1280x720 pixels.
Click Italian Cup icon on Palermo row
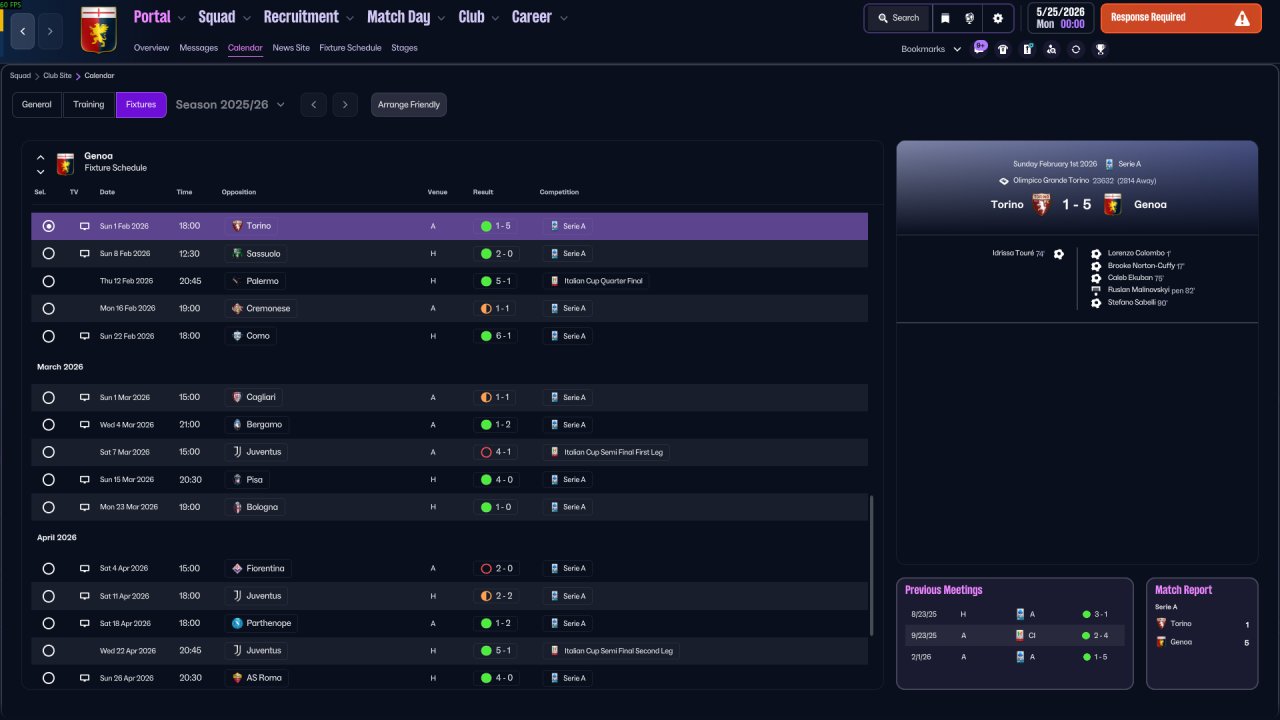click(555, 281)
